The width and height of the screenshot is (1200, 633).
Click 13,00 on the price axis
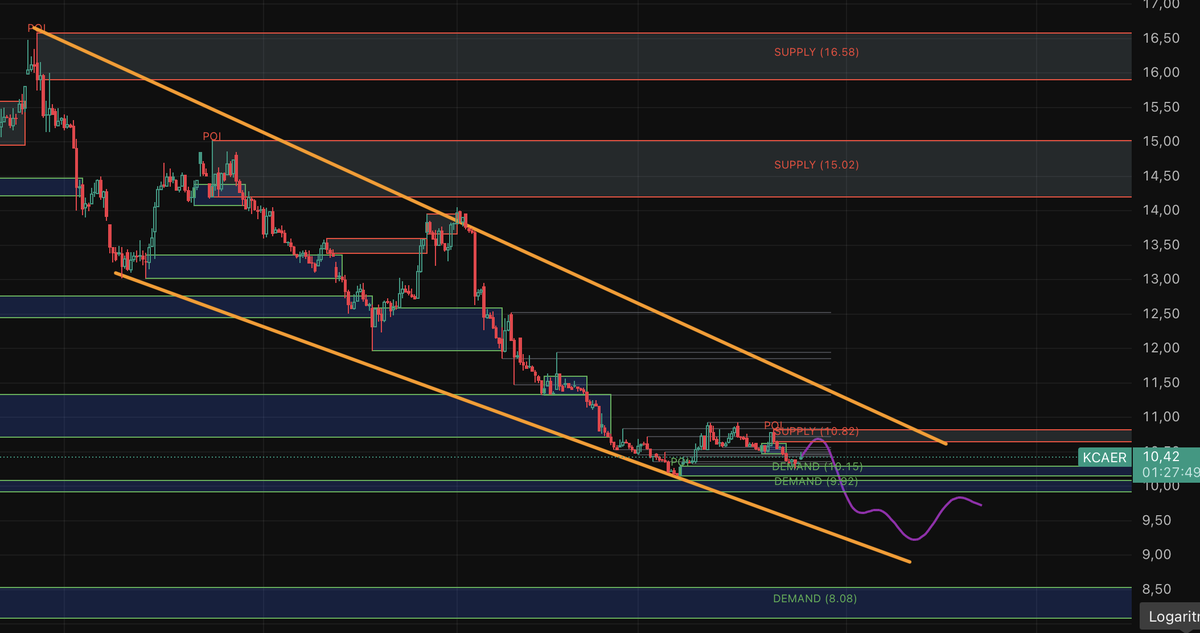coord(1162,279)
